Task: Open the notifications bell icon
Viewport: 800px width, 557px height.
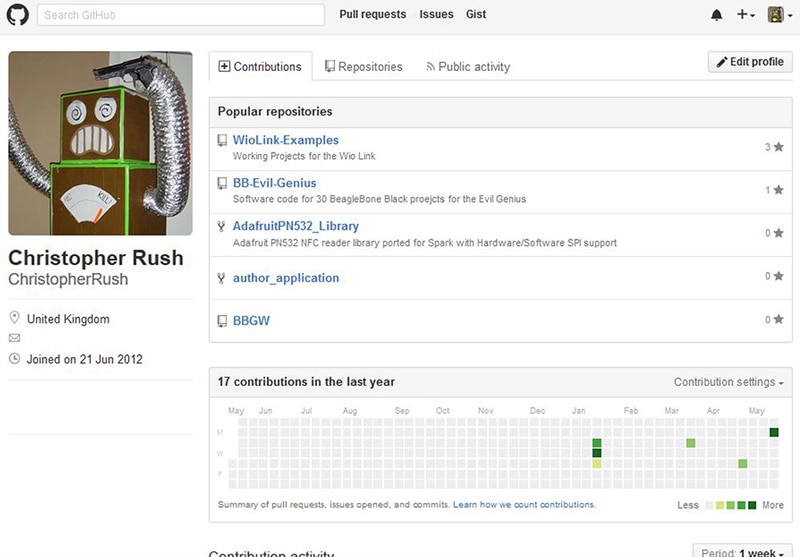Action: pos(716,15)
